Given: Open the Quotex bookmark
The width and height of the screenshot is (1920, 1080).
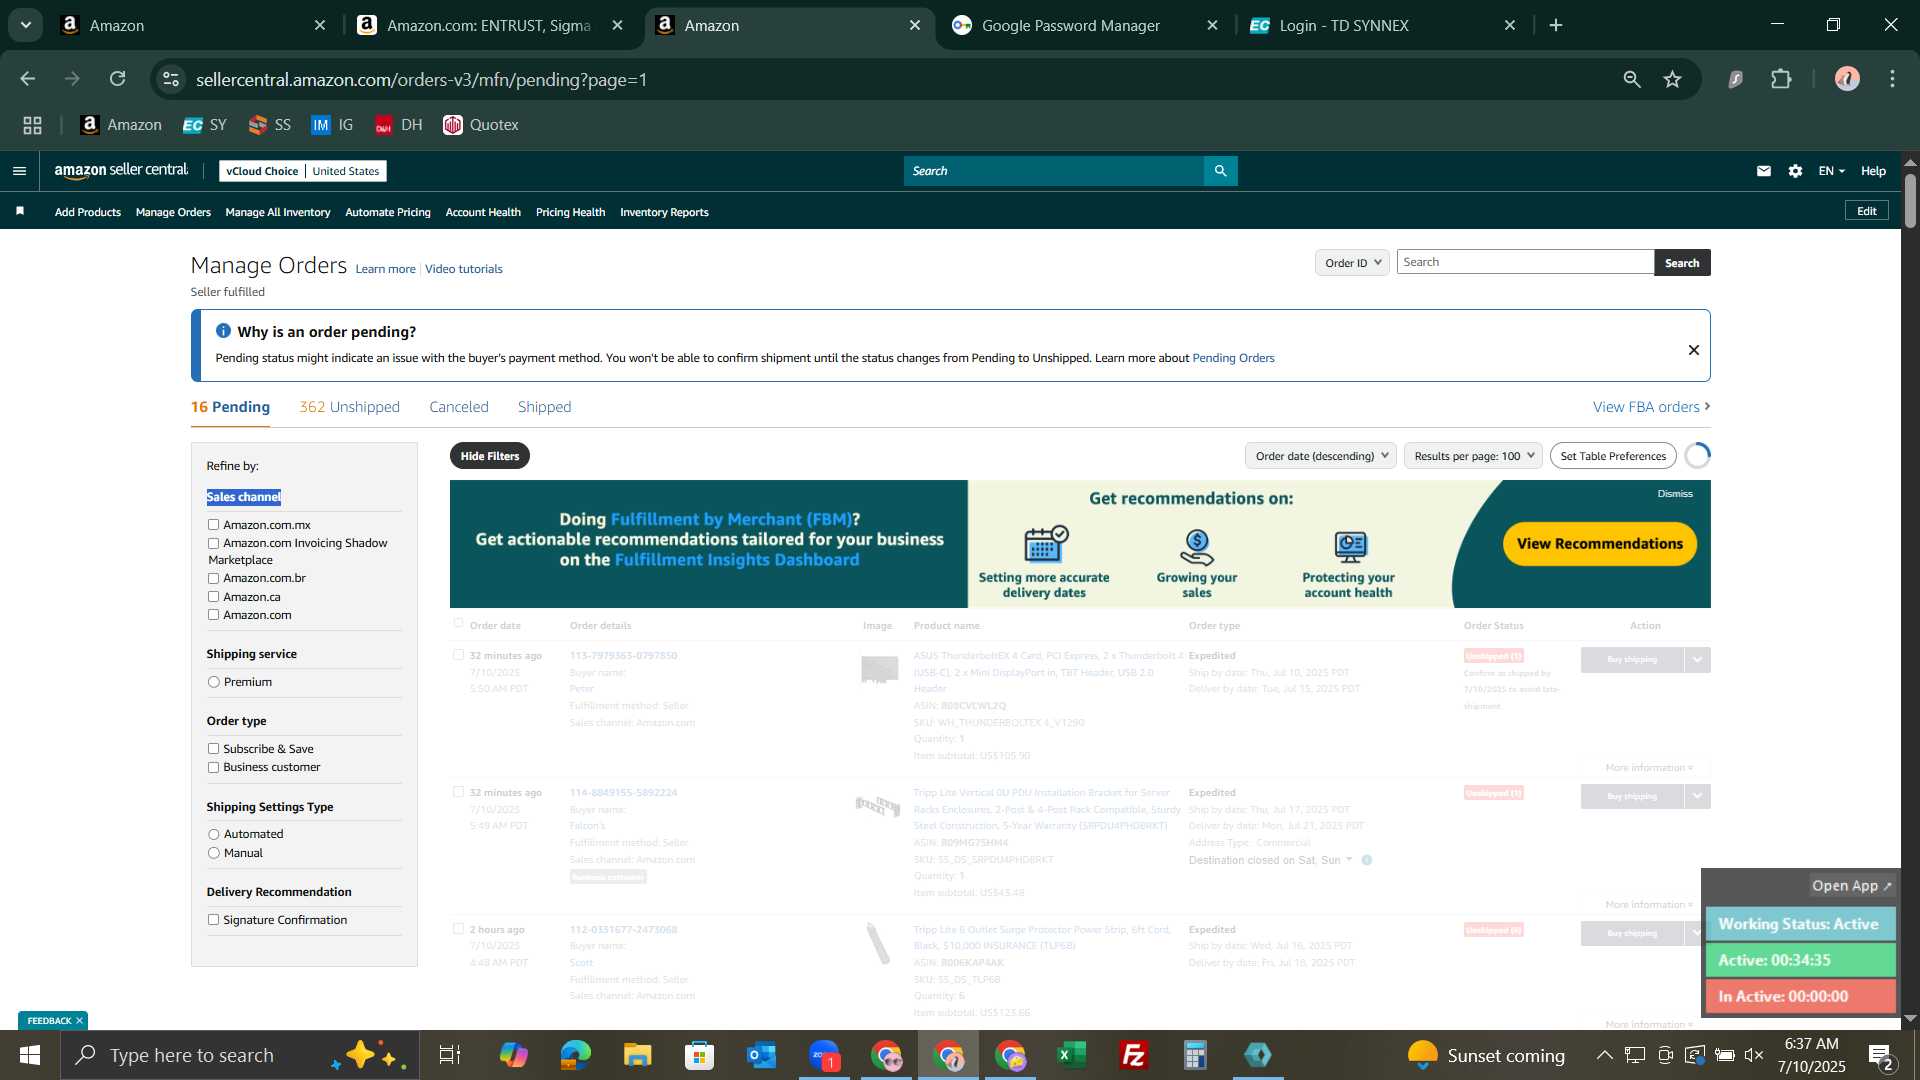Looking at the screenshot, I should pyautogui.click(x=481, y=125).
